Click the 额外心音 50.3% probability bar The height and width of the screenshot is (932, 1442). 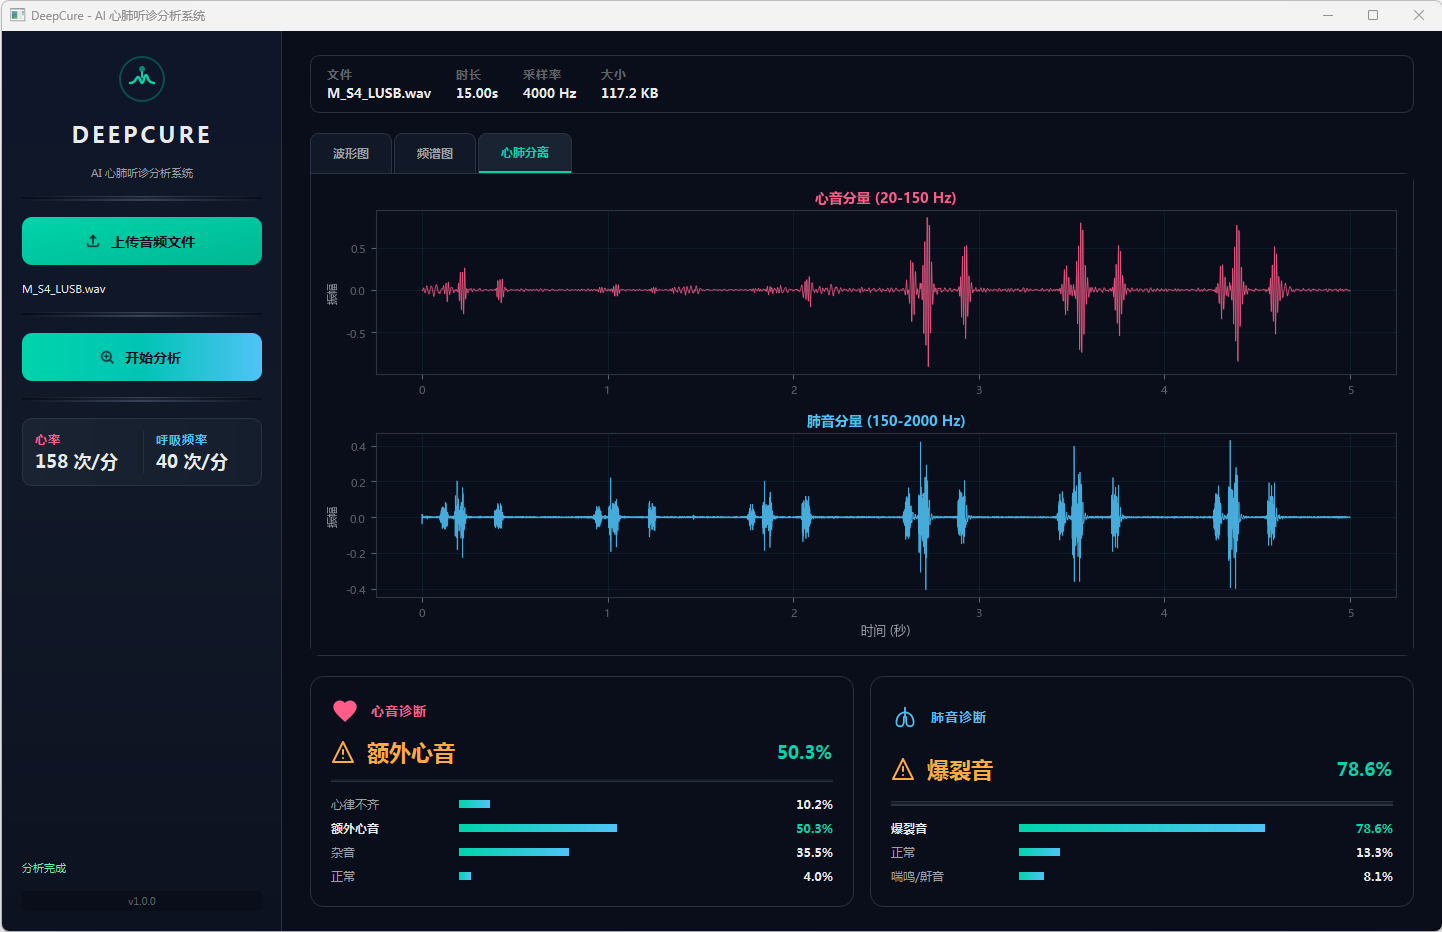[538, 828]
